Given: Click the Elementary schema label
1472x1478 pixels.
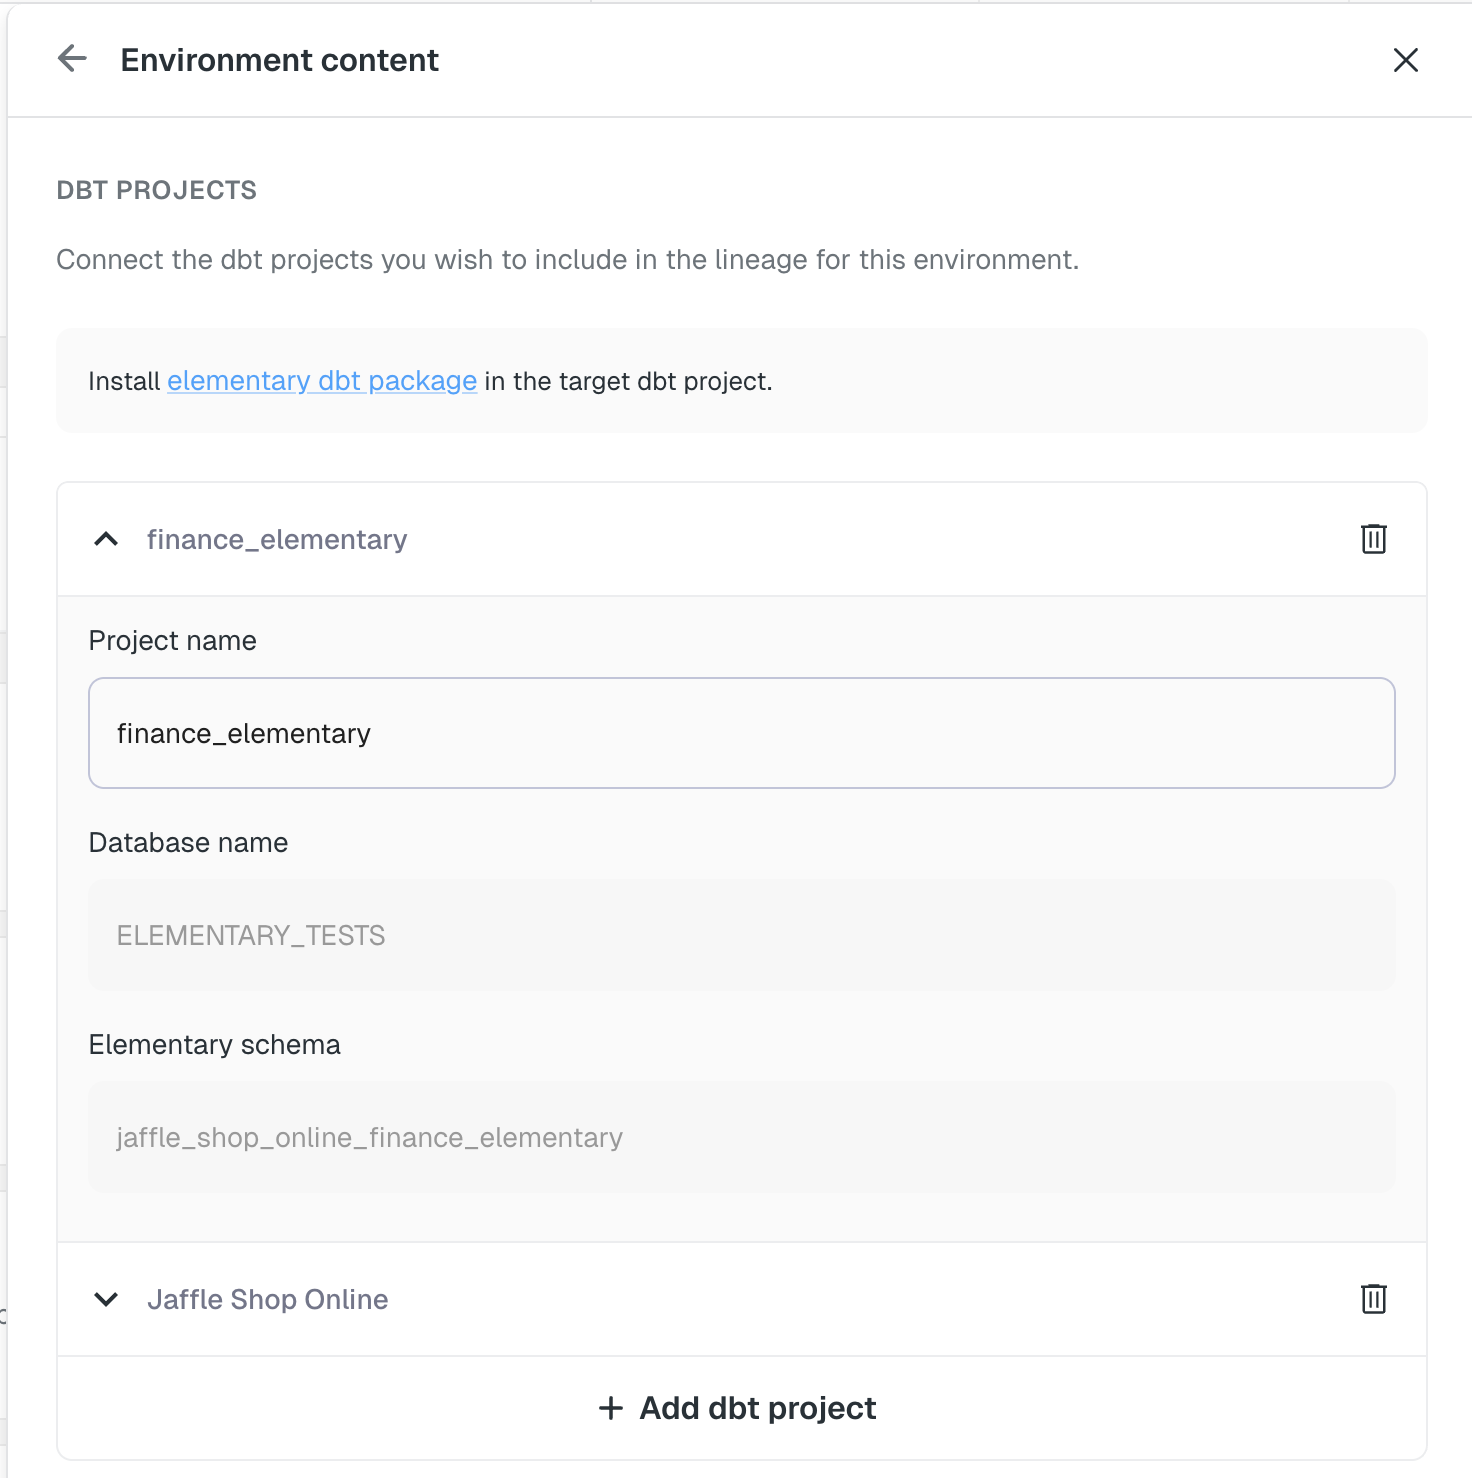Looking at the screenshot, I should pos(215,1045).
